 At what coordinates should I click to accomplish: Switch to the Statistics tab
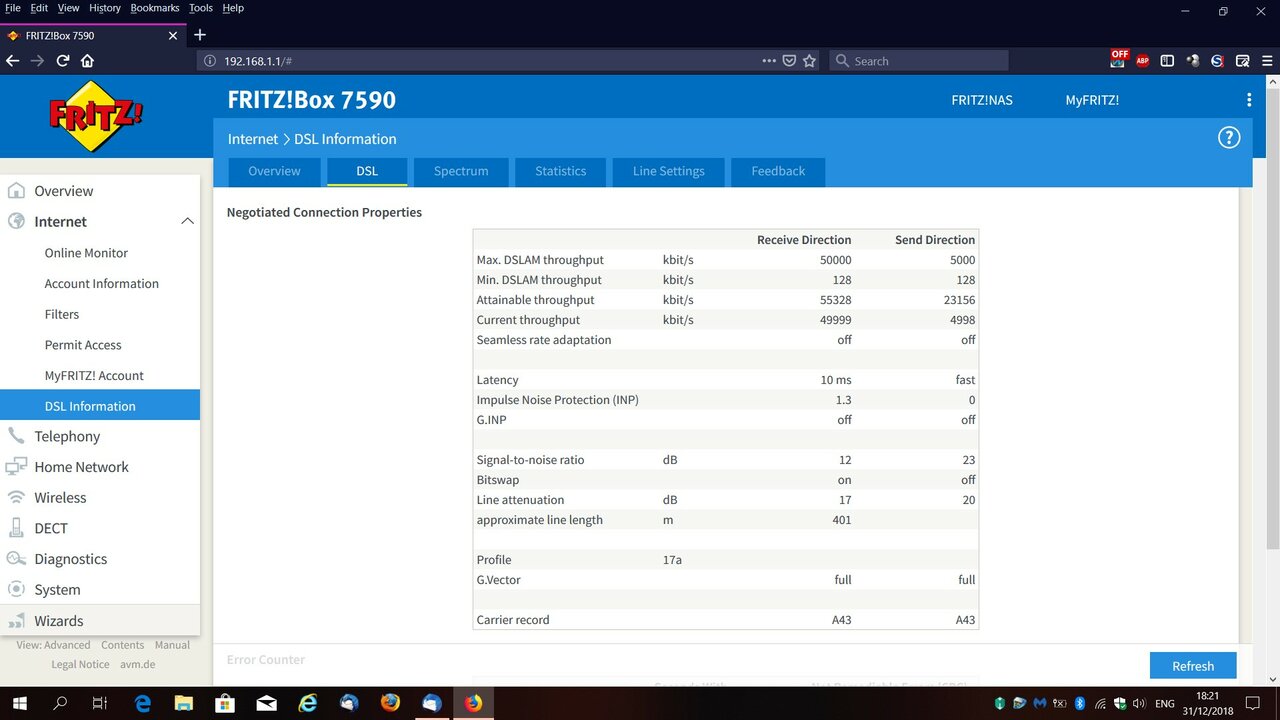click(x=560, y=171)
